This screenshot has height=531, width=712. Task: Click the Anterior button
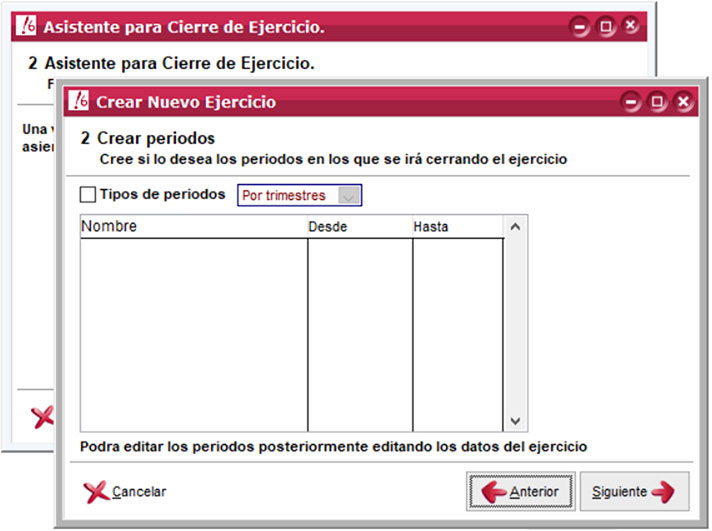click(521, 491)
